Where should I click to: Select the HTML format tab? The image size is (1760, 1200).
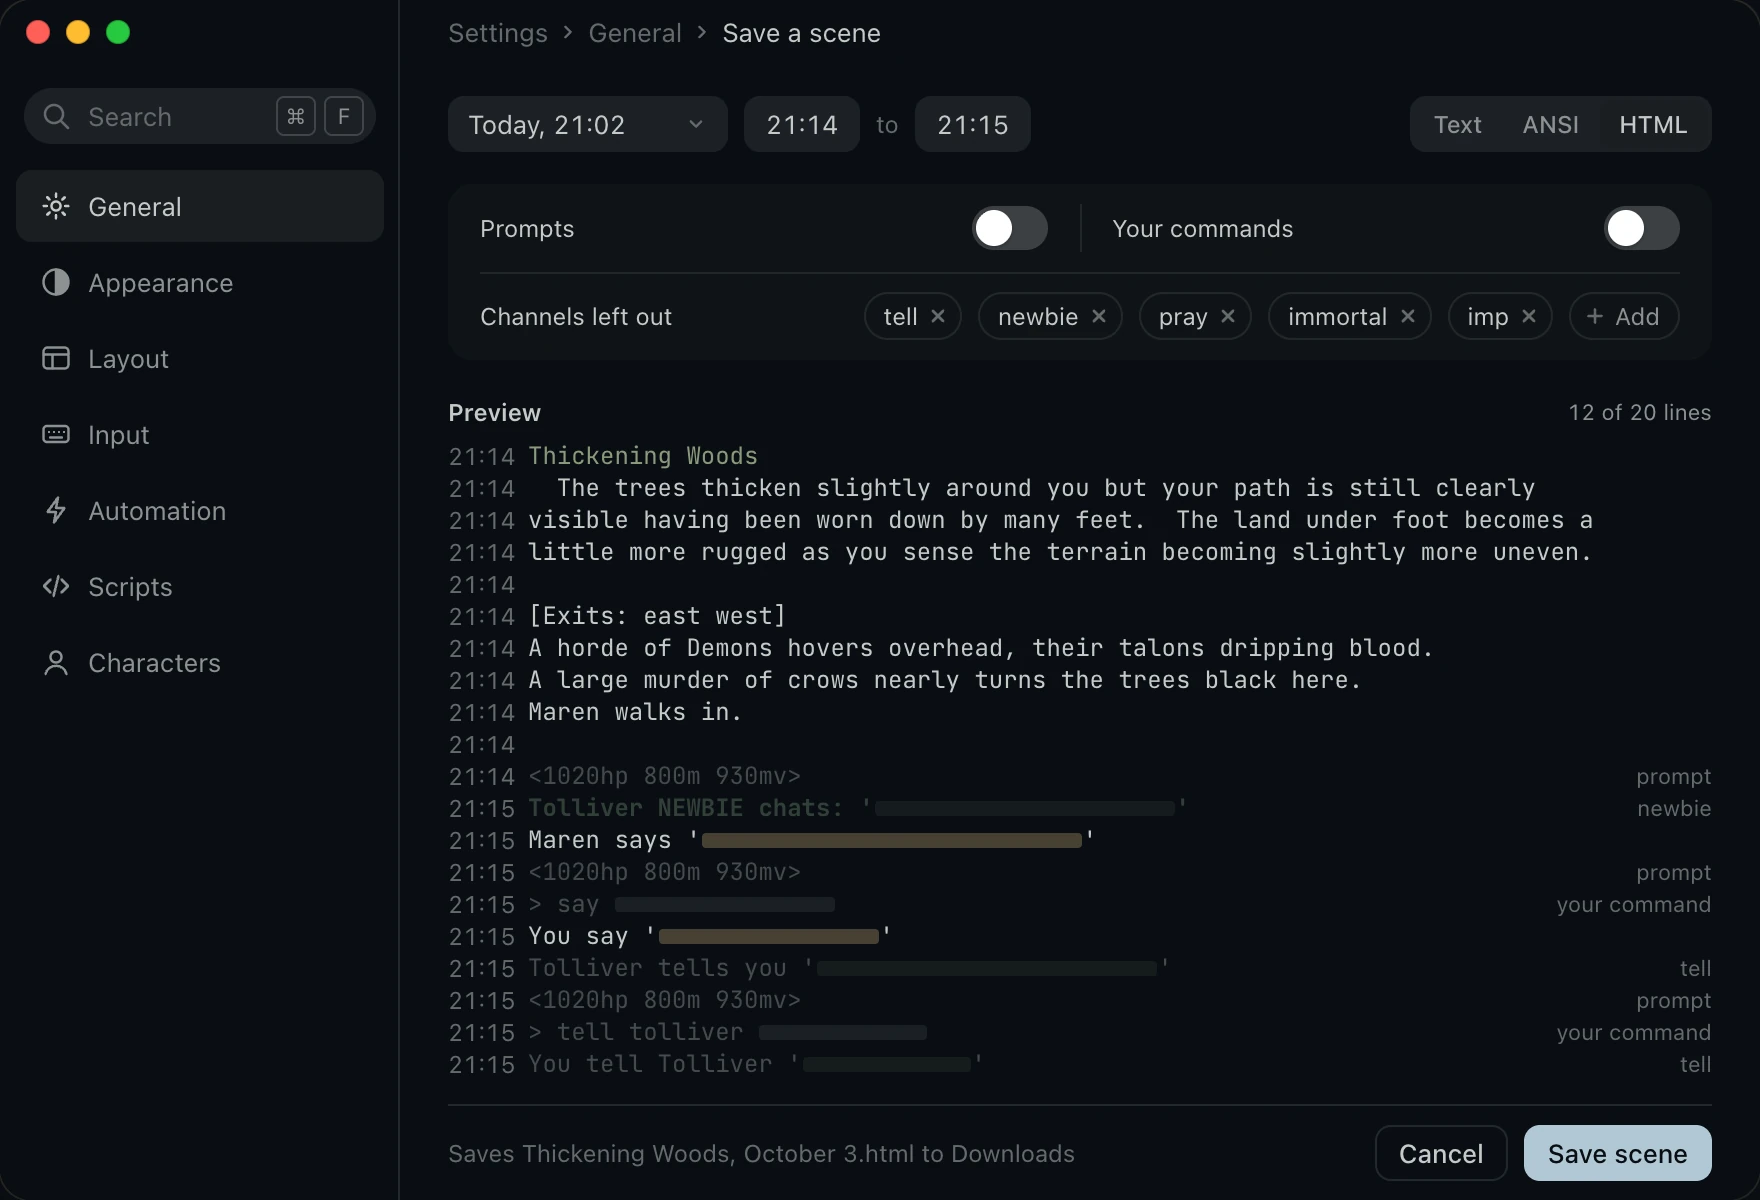pos(1653,125)
